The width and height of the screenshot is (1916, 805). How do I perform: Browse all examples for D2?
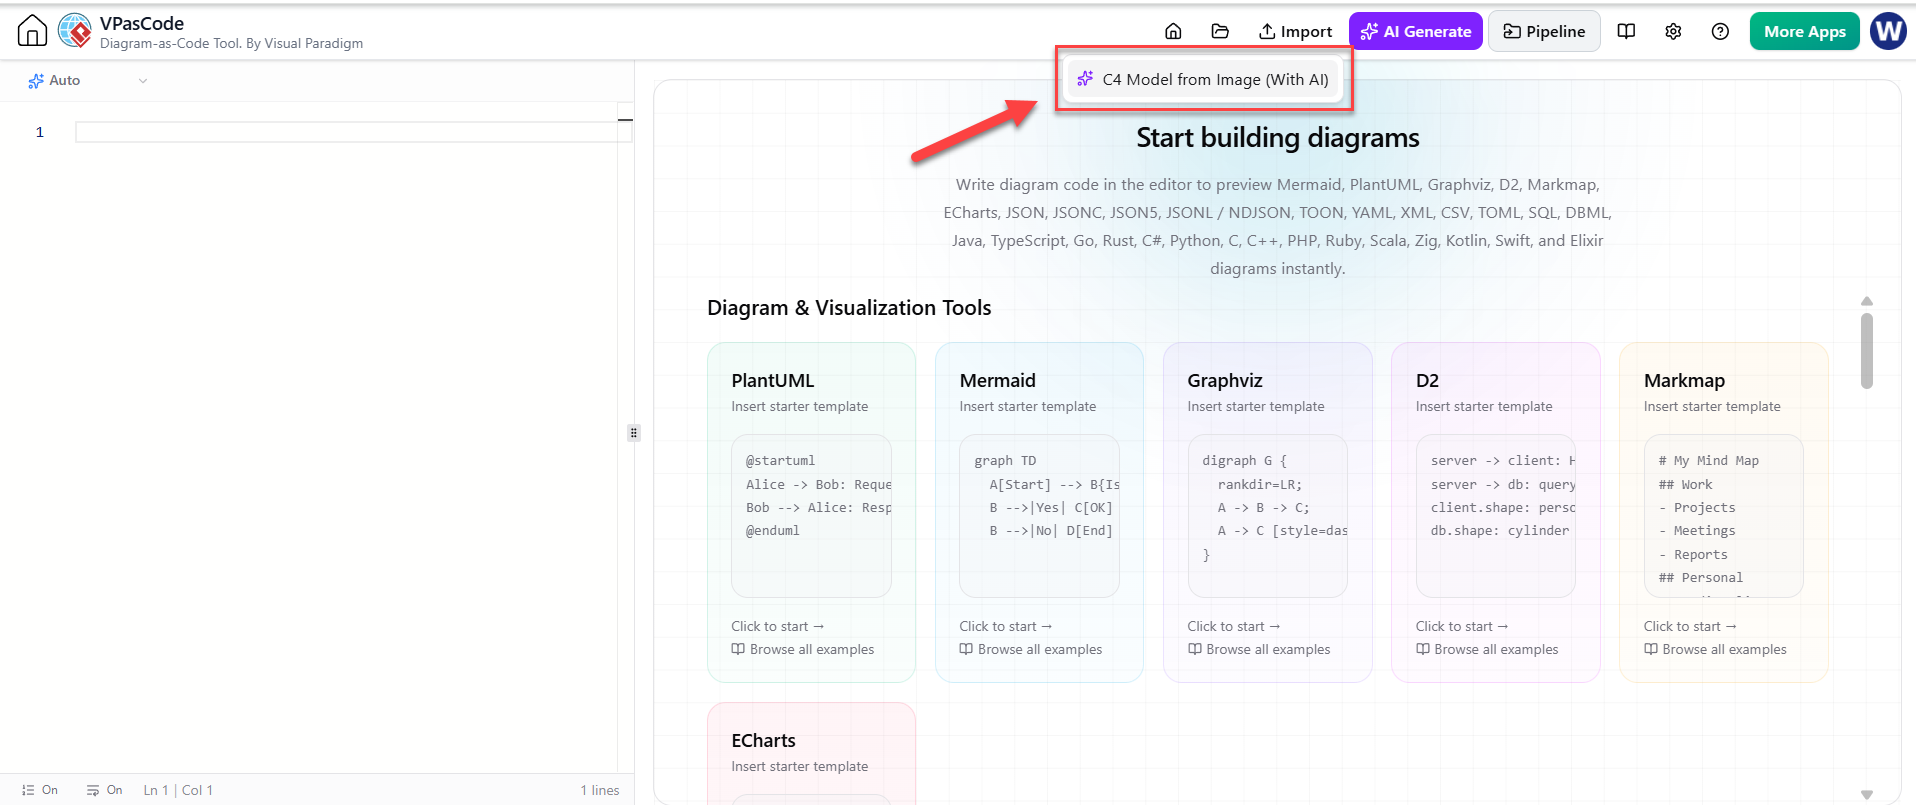(x=1486, y=649)
